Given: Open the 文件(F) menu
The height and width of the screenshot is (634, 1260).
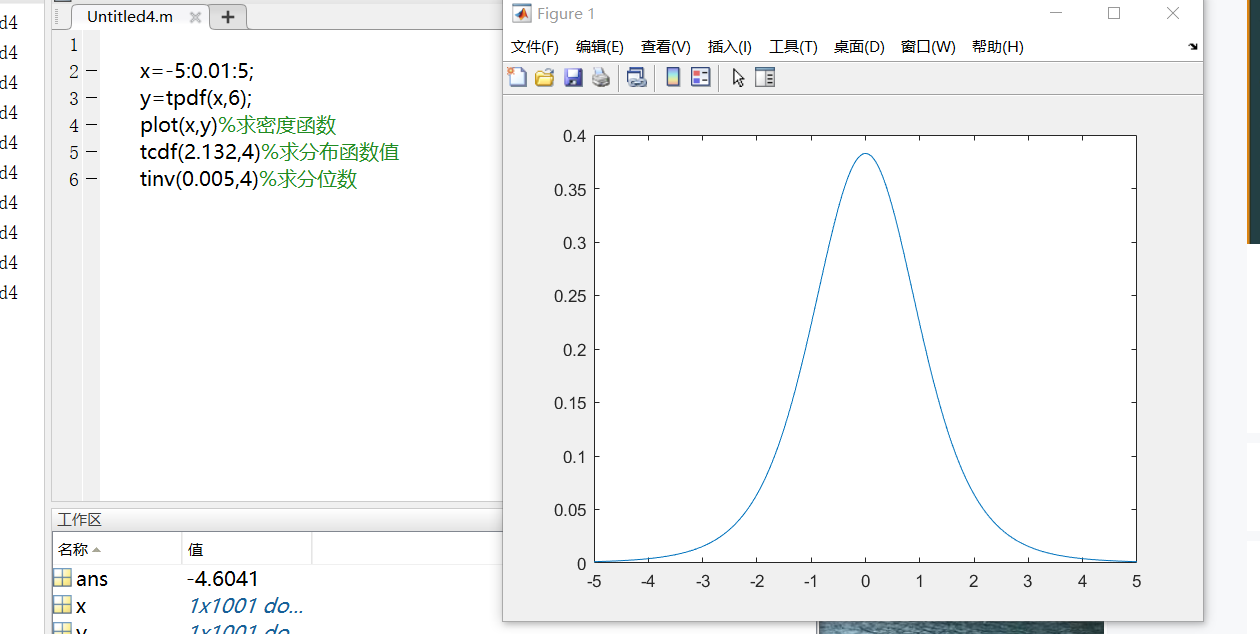Looking at the screenshot, I should [x=534, y=46].
